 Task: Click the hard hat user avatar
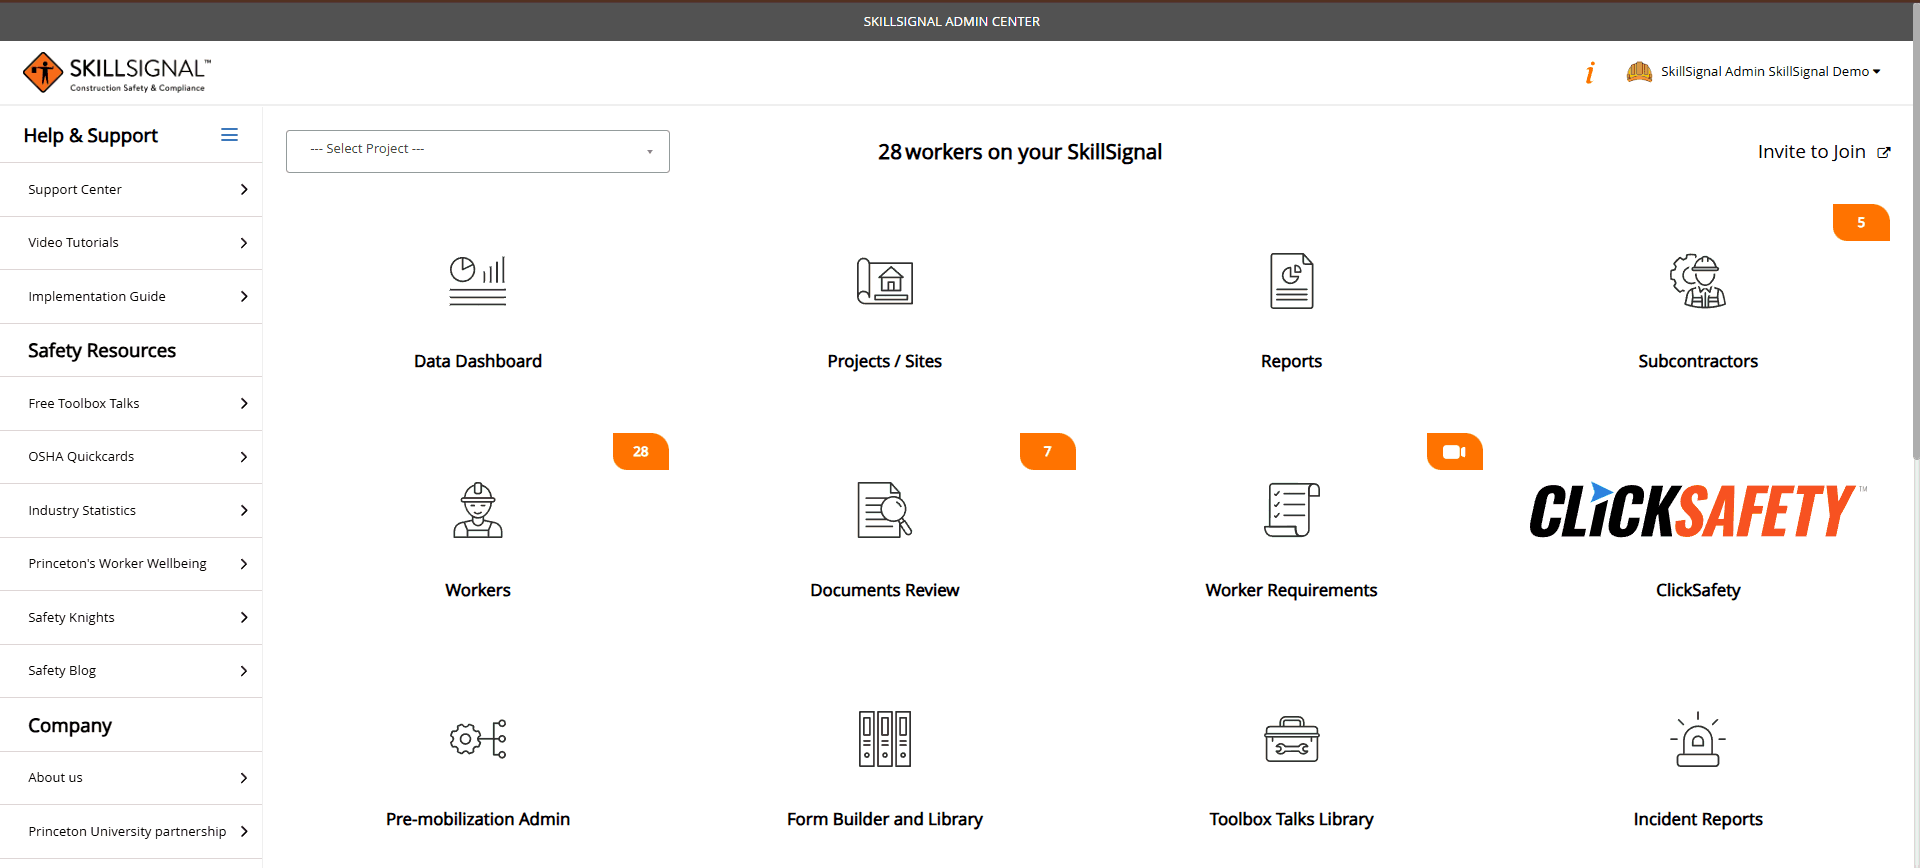click(1639, 72)
